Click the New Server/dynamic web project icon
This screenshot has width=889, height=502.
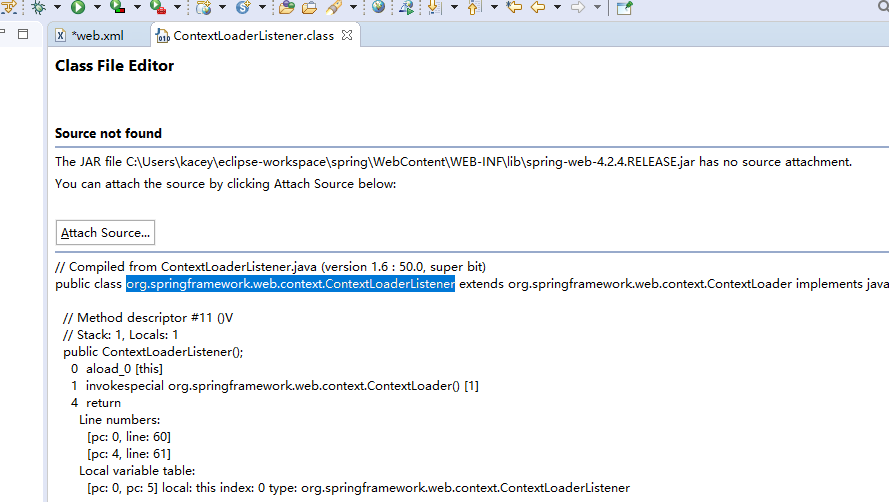pyautogui.click(x=204, y=7)
